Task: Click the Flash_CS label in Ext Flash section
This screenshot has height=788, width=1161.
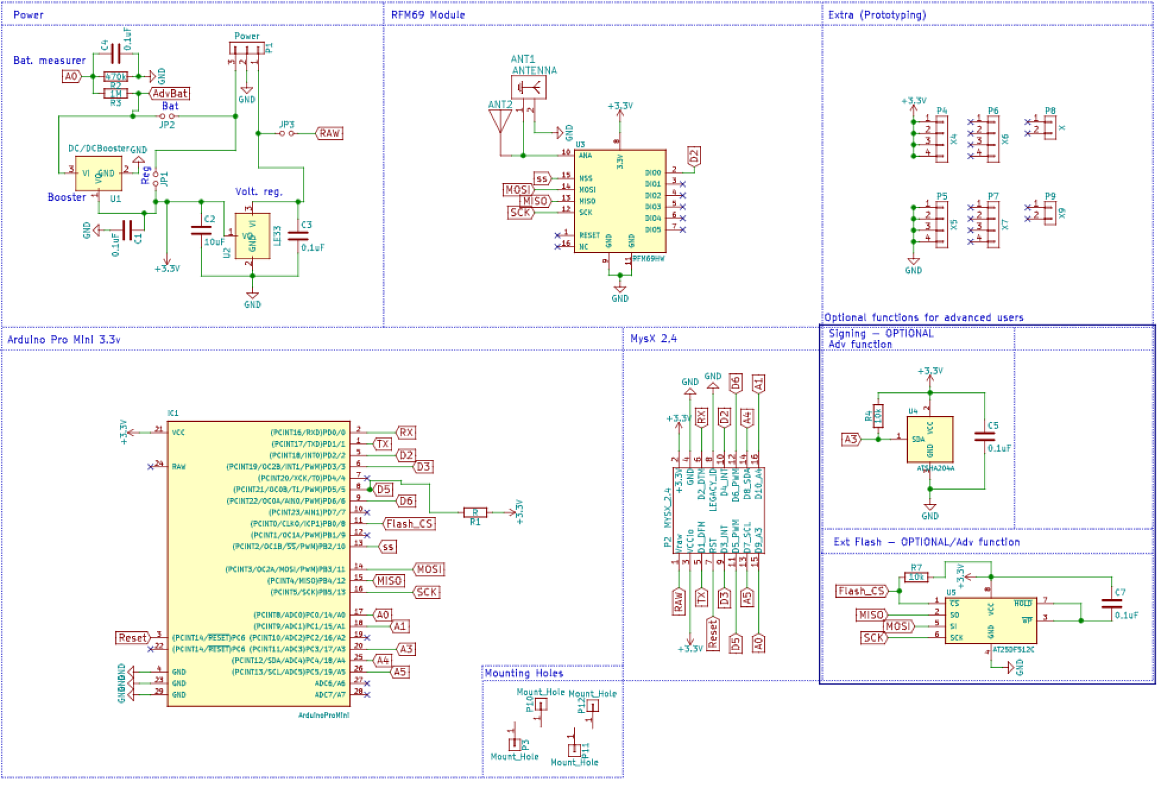Action: [x=862, y=591]
